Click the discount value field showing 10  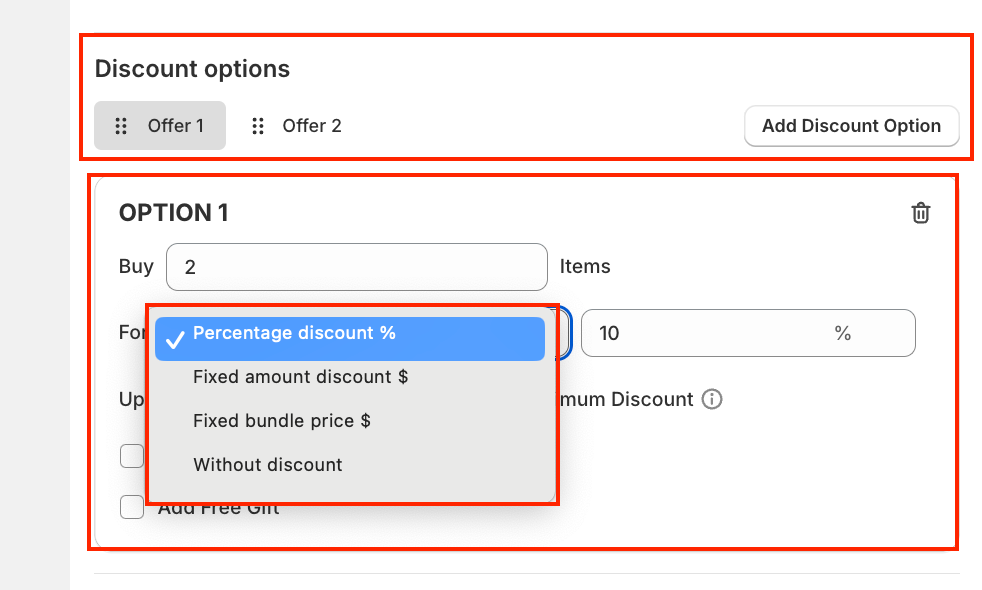tap(700, 333)
